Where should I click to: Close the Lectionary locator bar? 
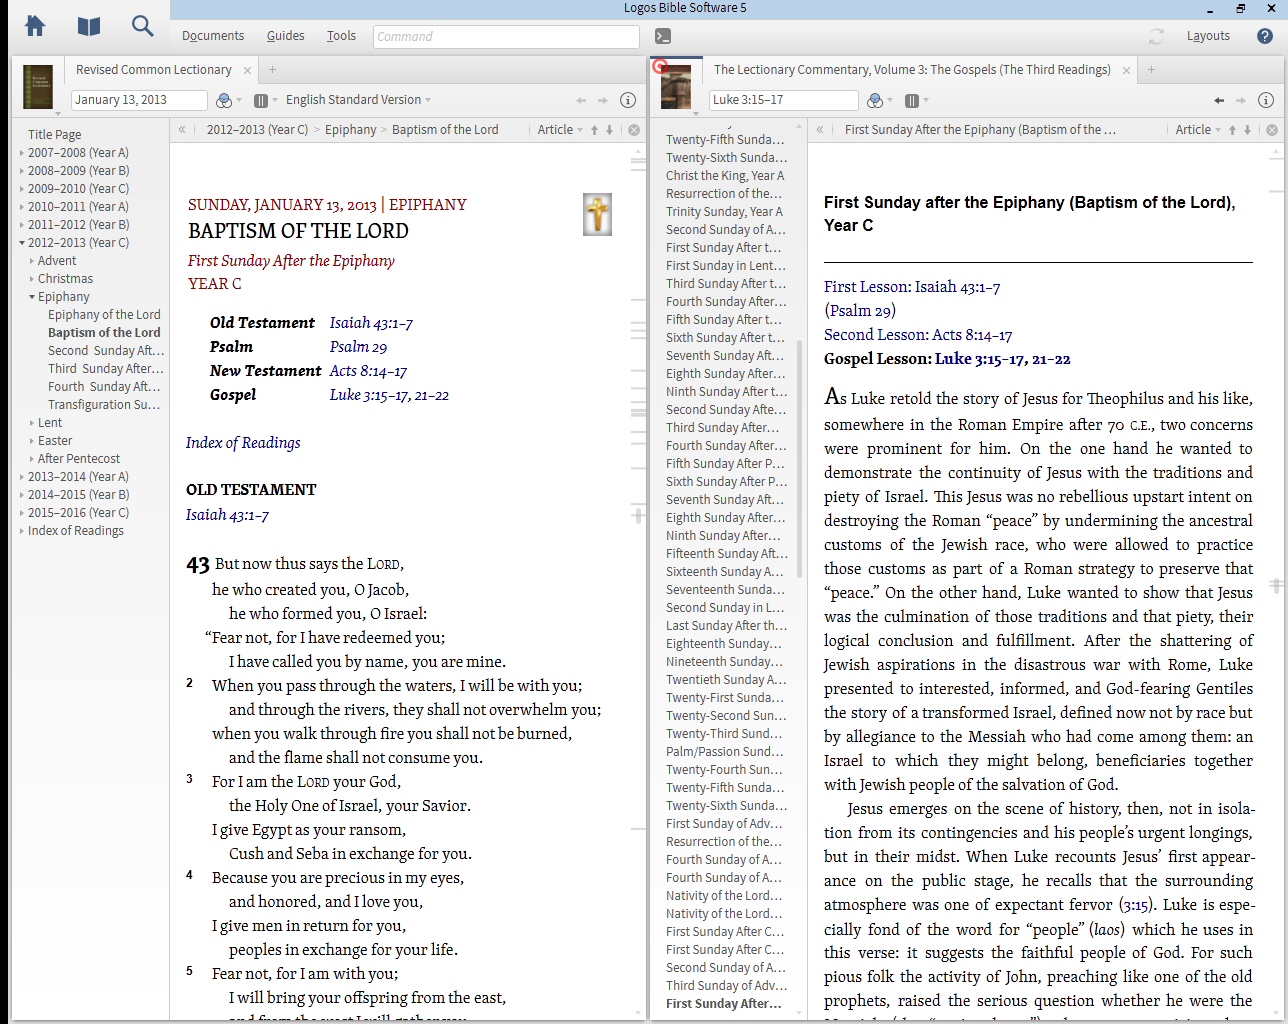point(634,130)
